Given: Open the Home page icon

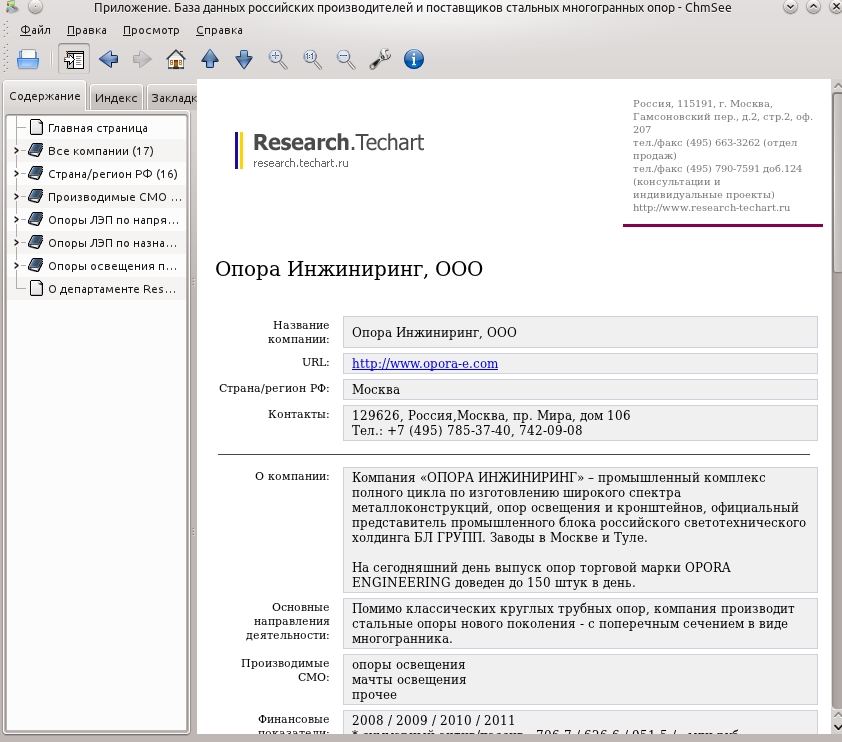Looking at the screenshot, I should (176, 59).
